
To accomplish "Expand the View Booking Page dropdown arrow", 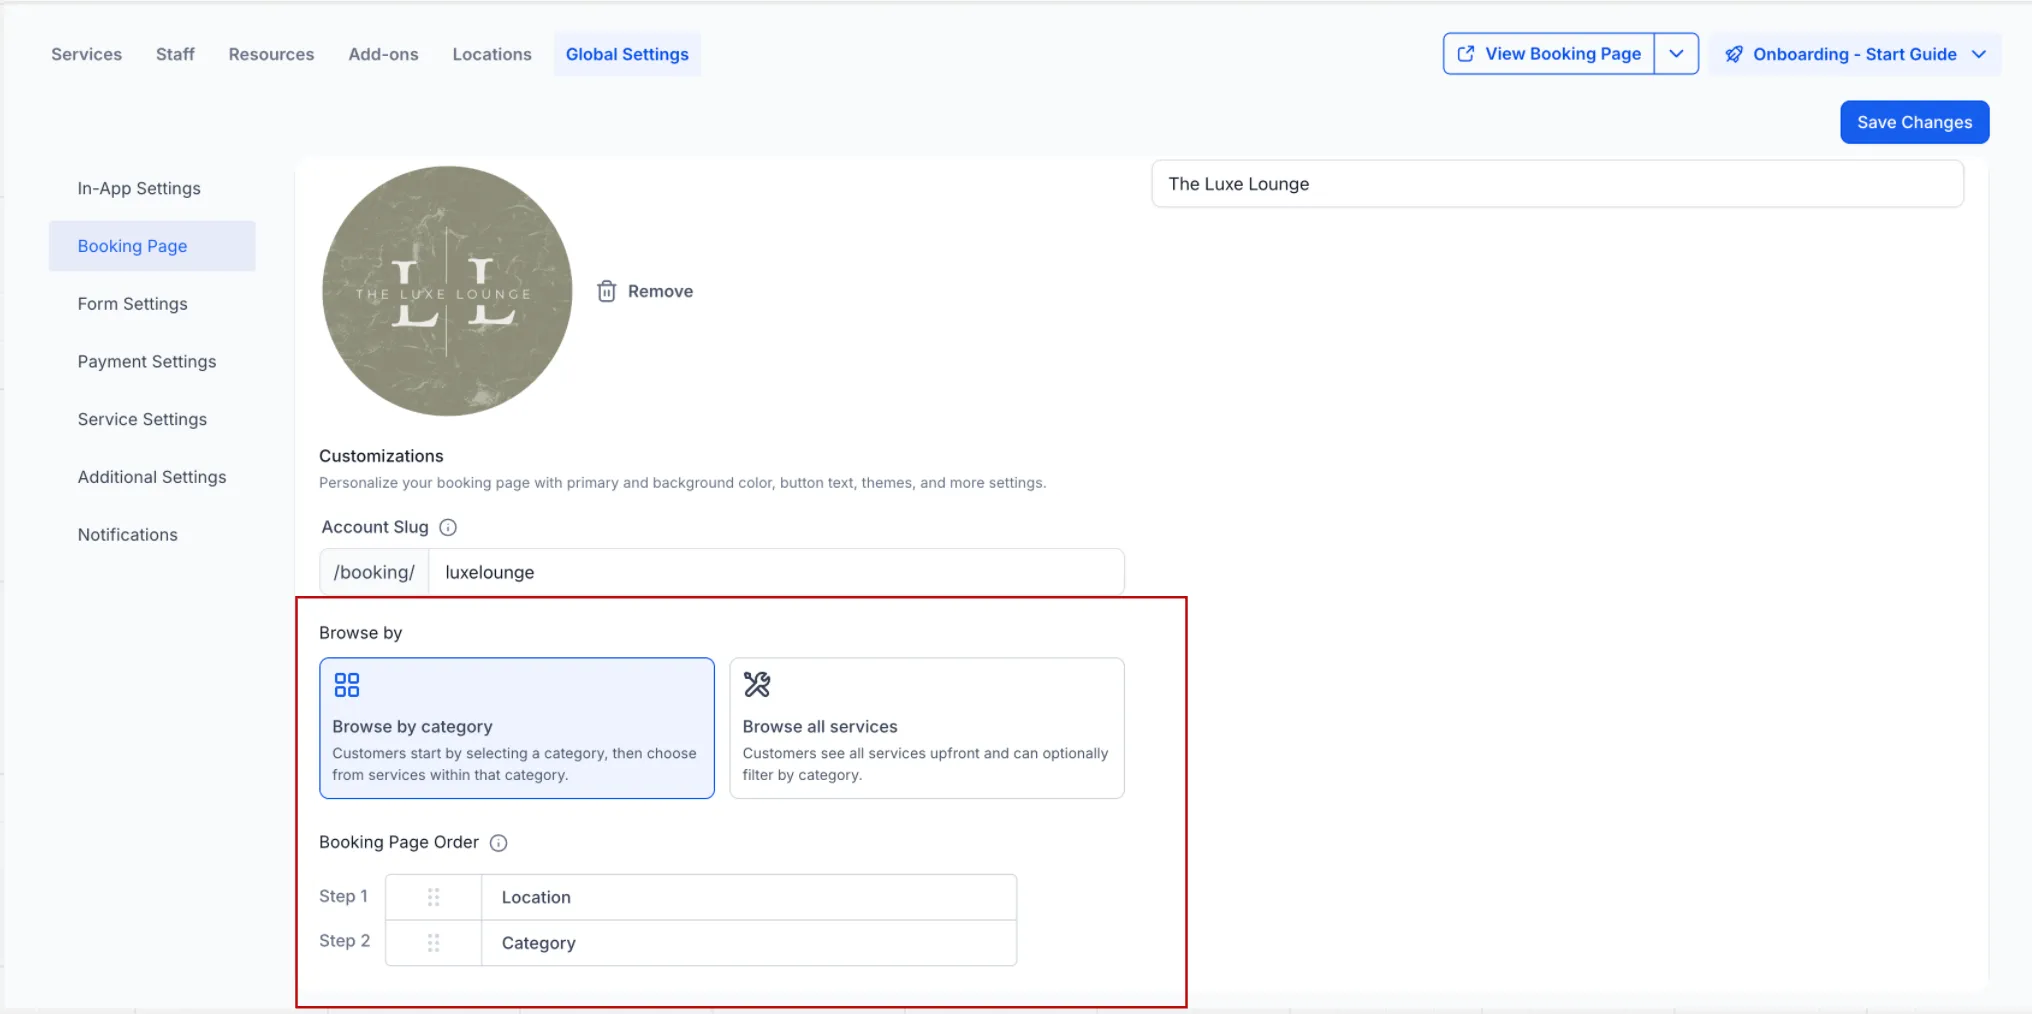I will click(1676, 54).
